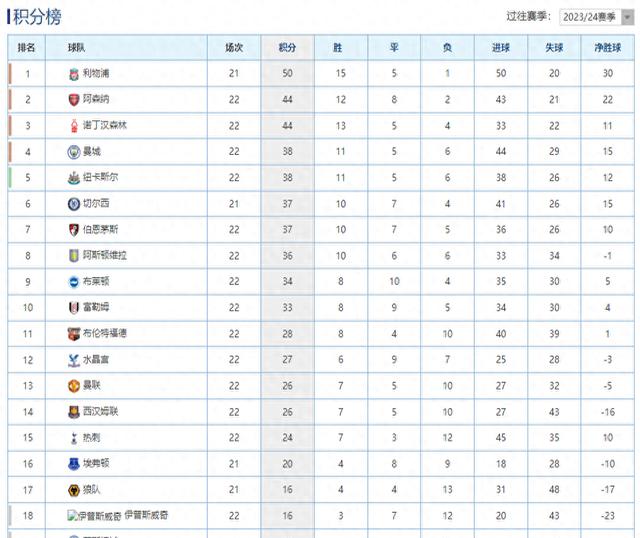
Task: Click the Chelsea club crest icon
Action: click(74, 204)
